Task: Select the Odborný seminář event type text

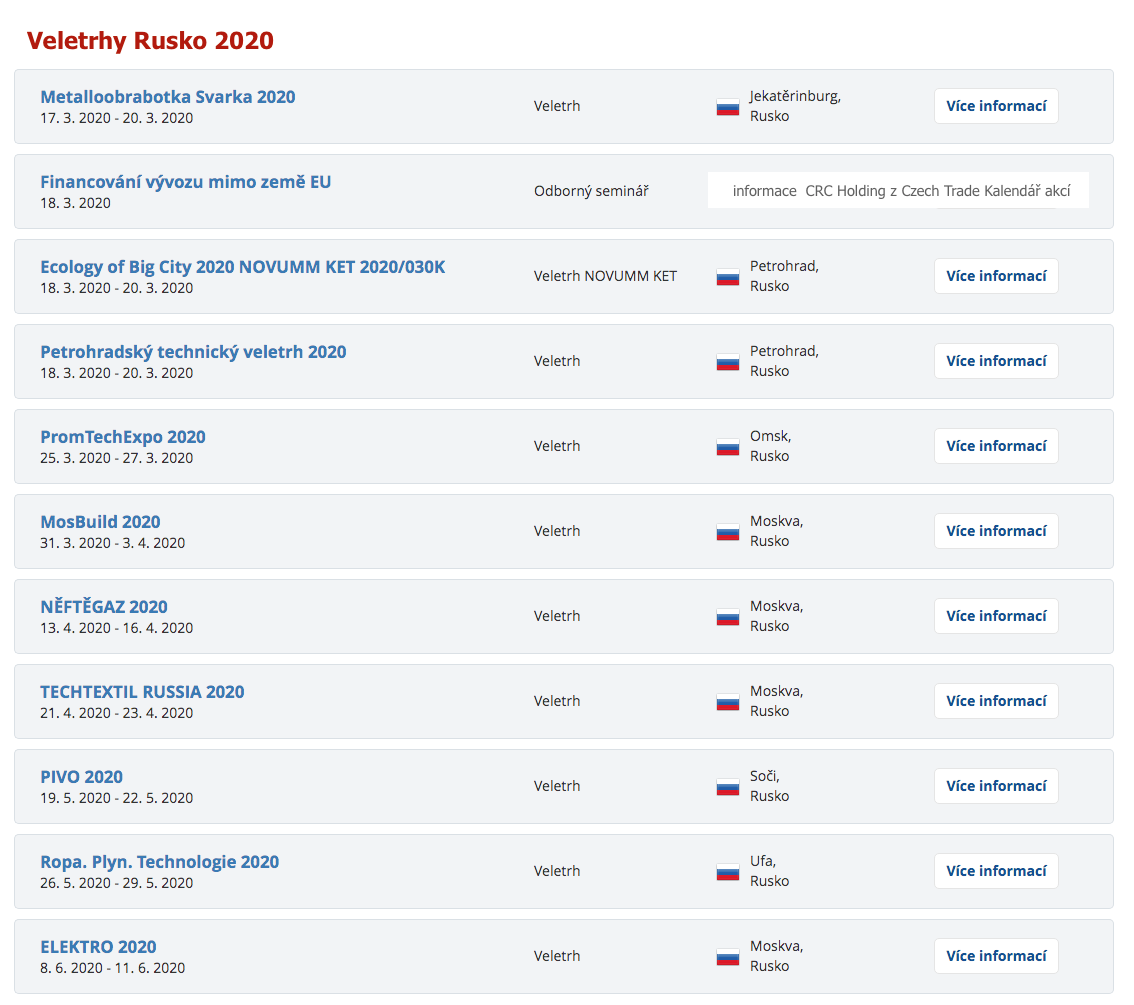Action: point(591,191)
